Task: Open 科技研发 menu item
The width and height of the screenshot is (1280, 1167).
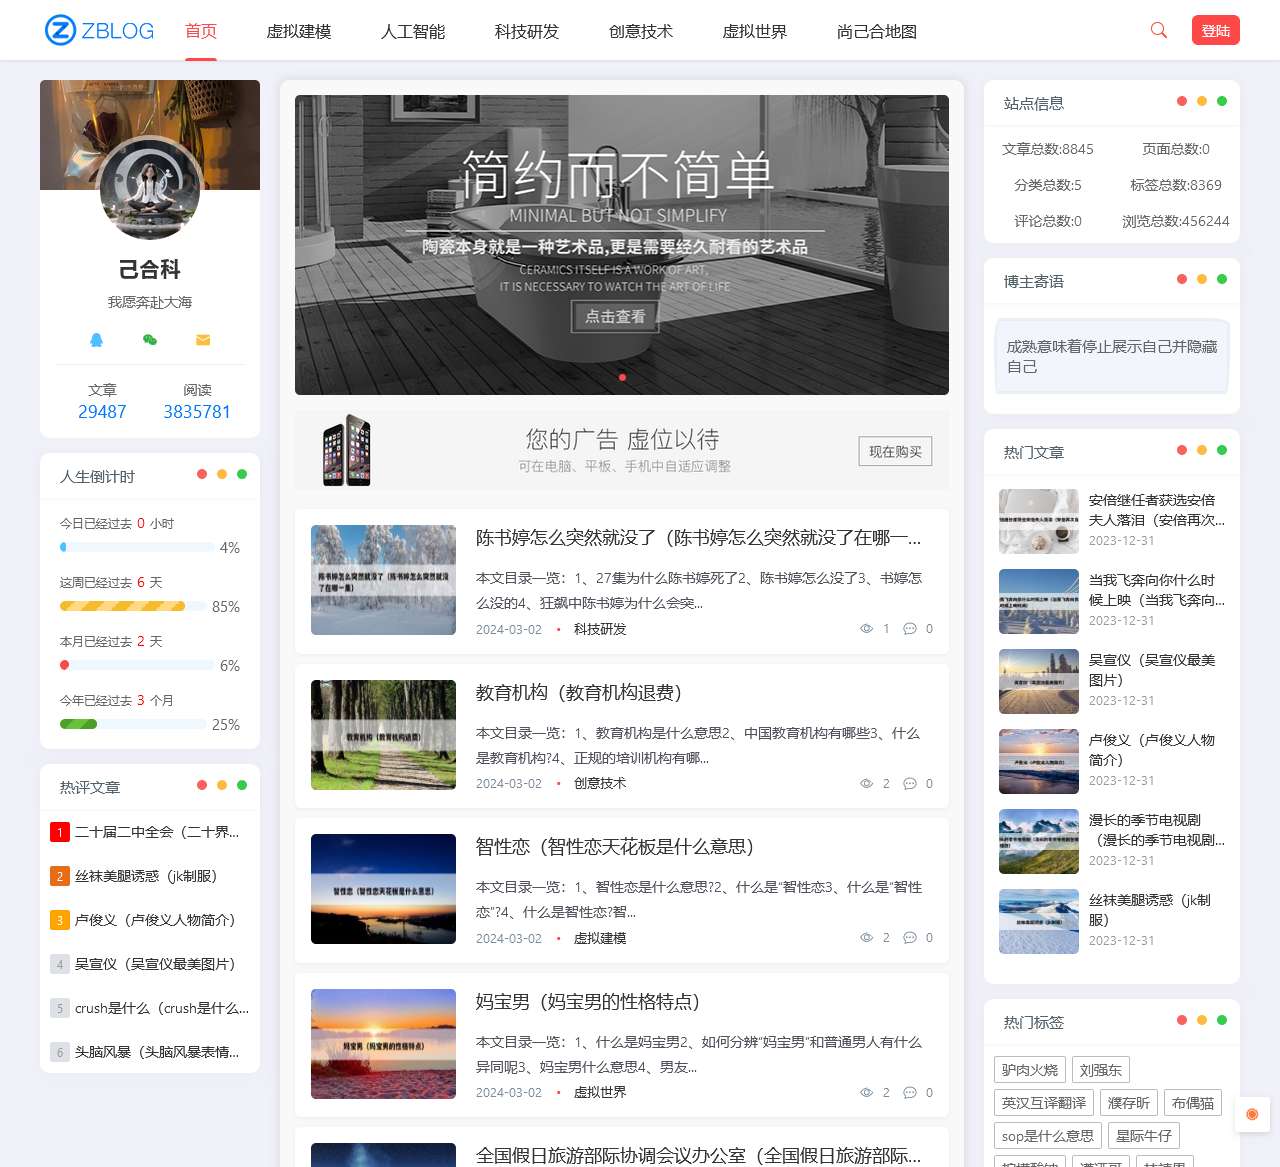Action: pyautogui.click(x=527, y=31)
